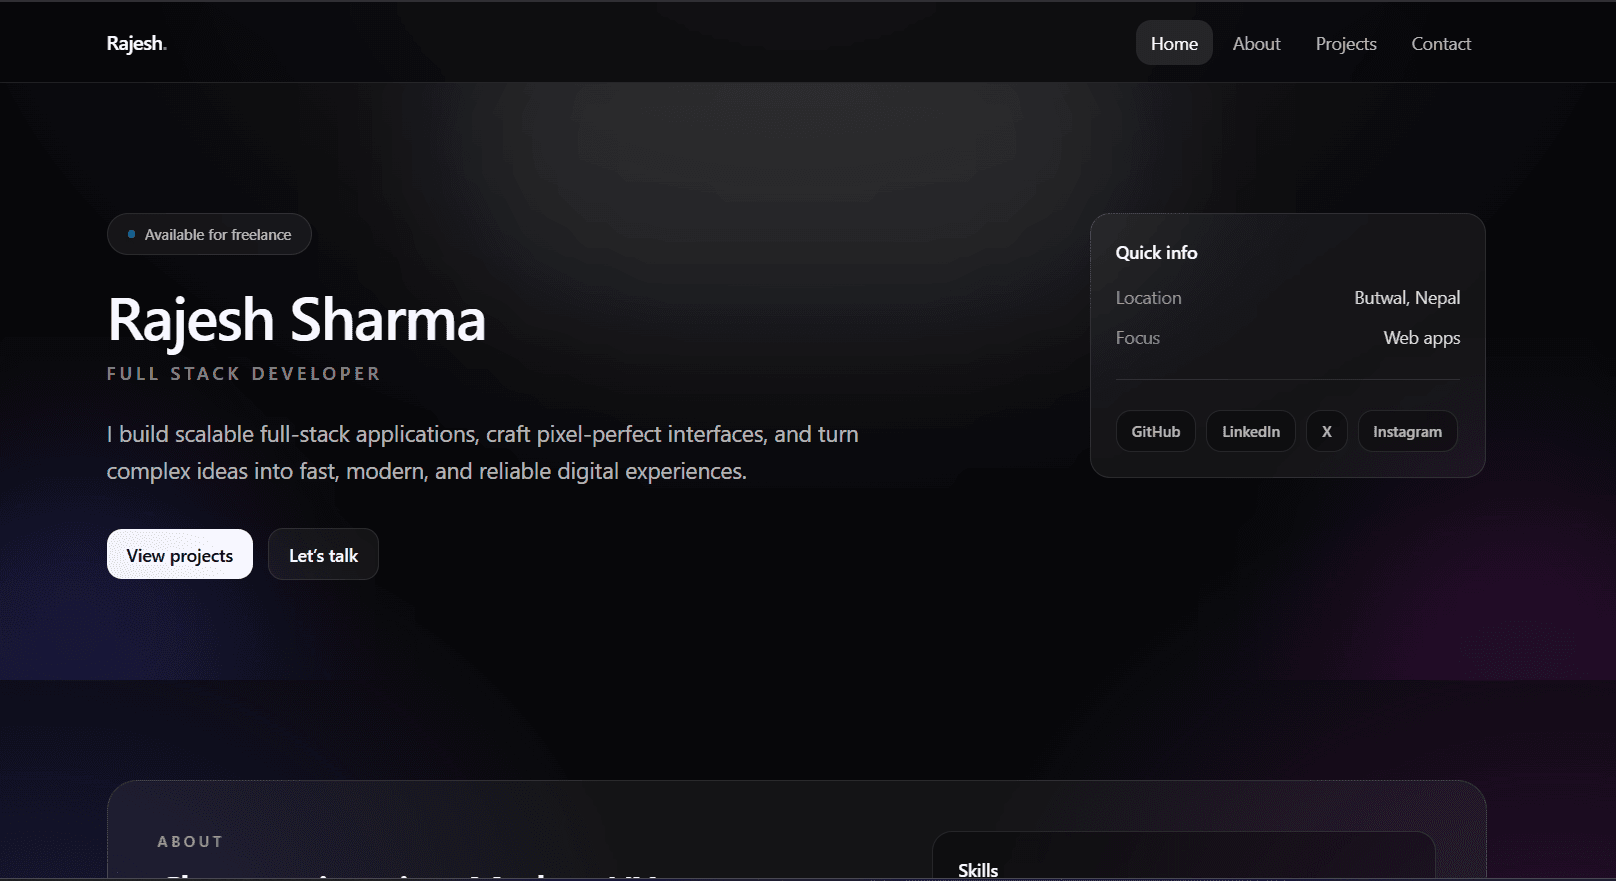Click the Rajesh logo in header
The image size is (1616, 881).
[x=137, y=43]
